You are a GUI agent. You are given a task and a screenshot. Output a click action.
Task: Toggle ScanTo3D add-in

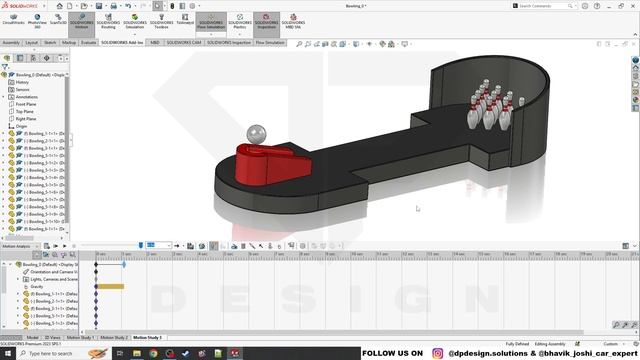[x=58, y=19]
